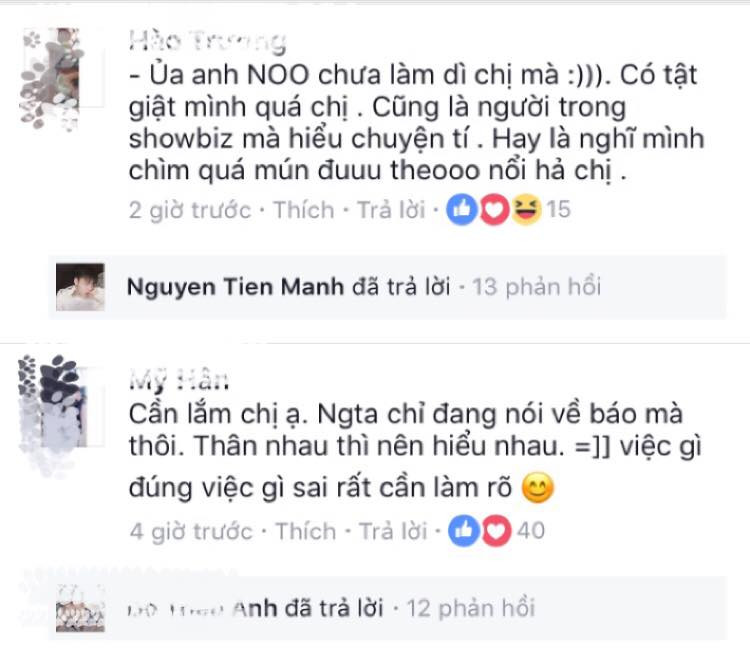Reply to first comment via 'Trả lời'
Viewport: 750px width, 663px height.
[391, 210]
